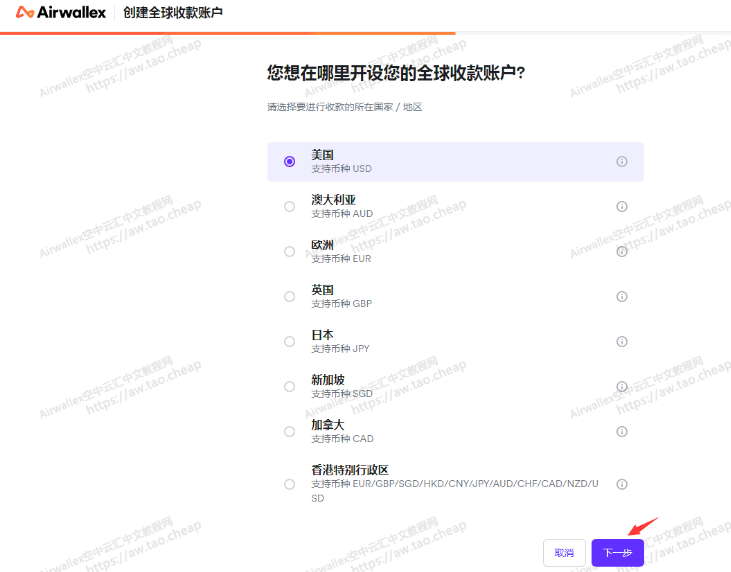Click the Airwallex logo

[61, 13]
